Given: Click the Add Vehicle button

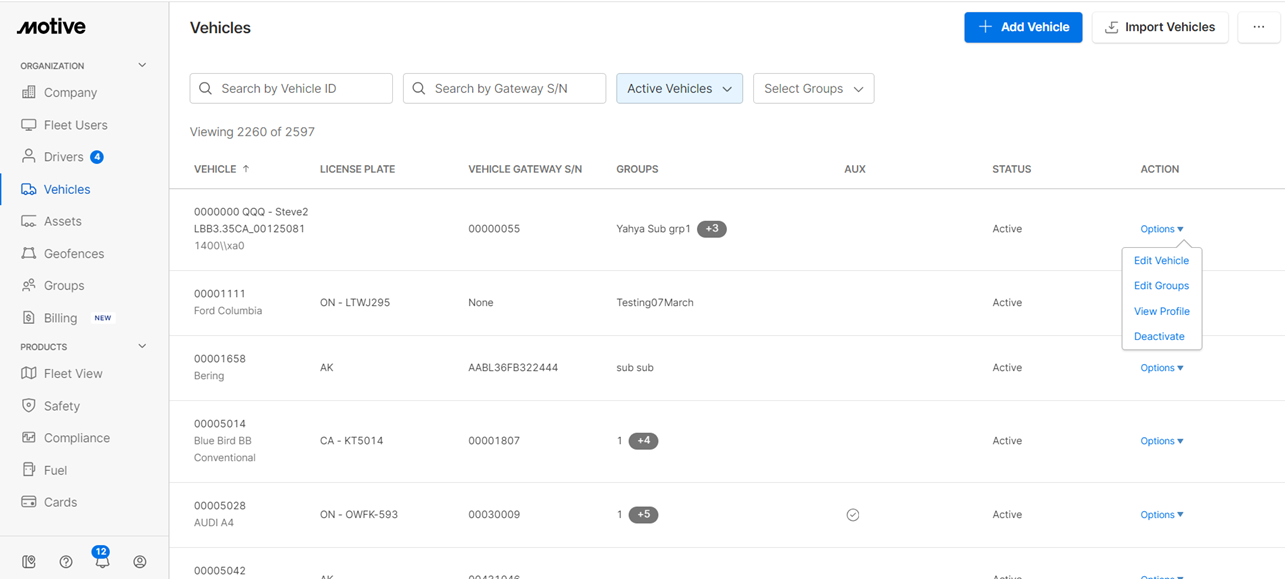Looking at the screenshot, I should (x=1023, y=27).
